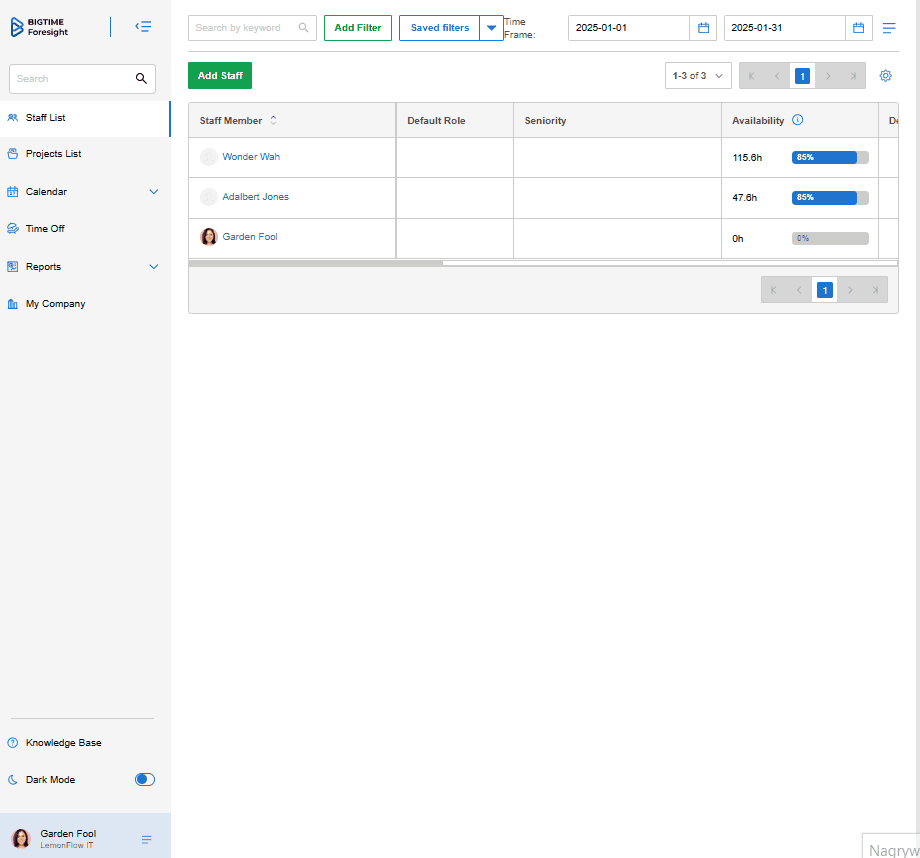Go to next page in top pagination
The height and width of the screenshot is (858, 920).
(828, 76)
